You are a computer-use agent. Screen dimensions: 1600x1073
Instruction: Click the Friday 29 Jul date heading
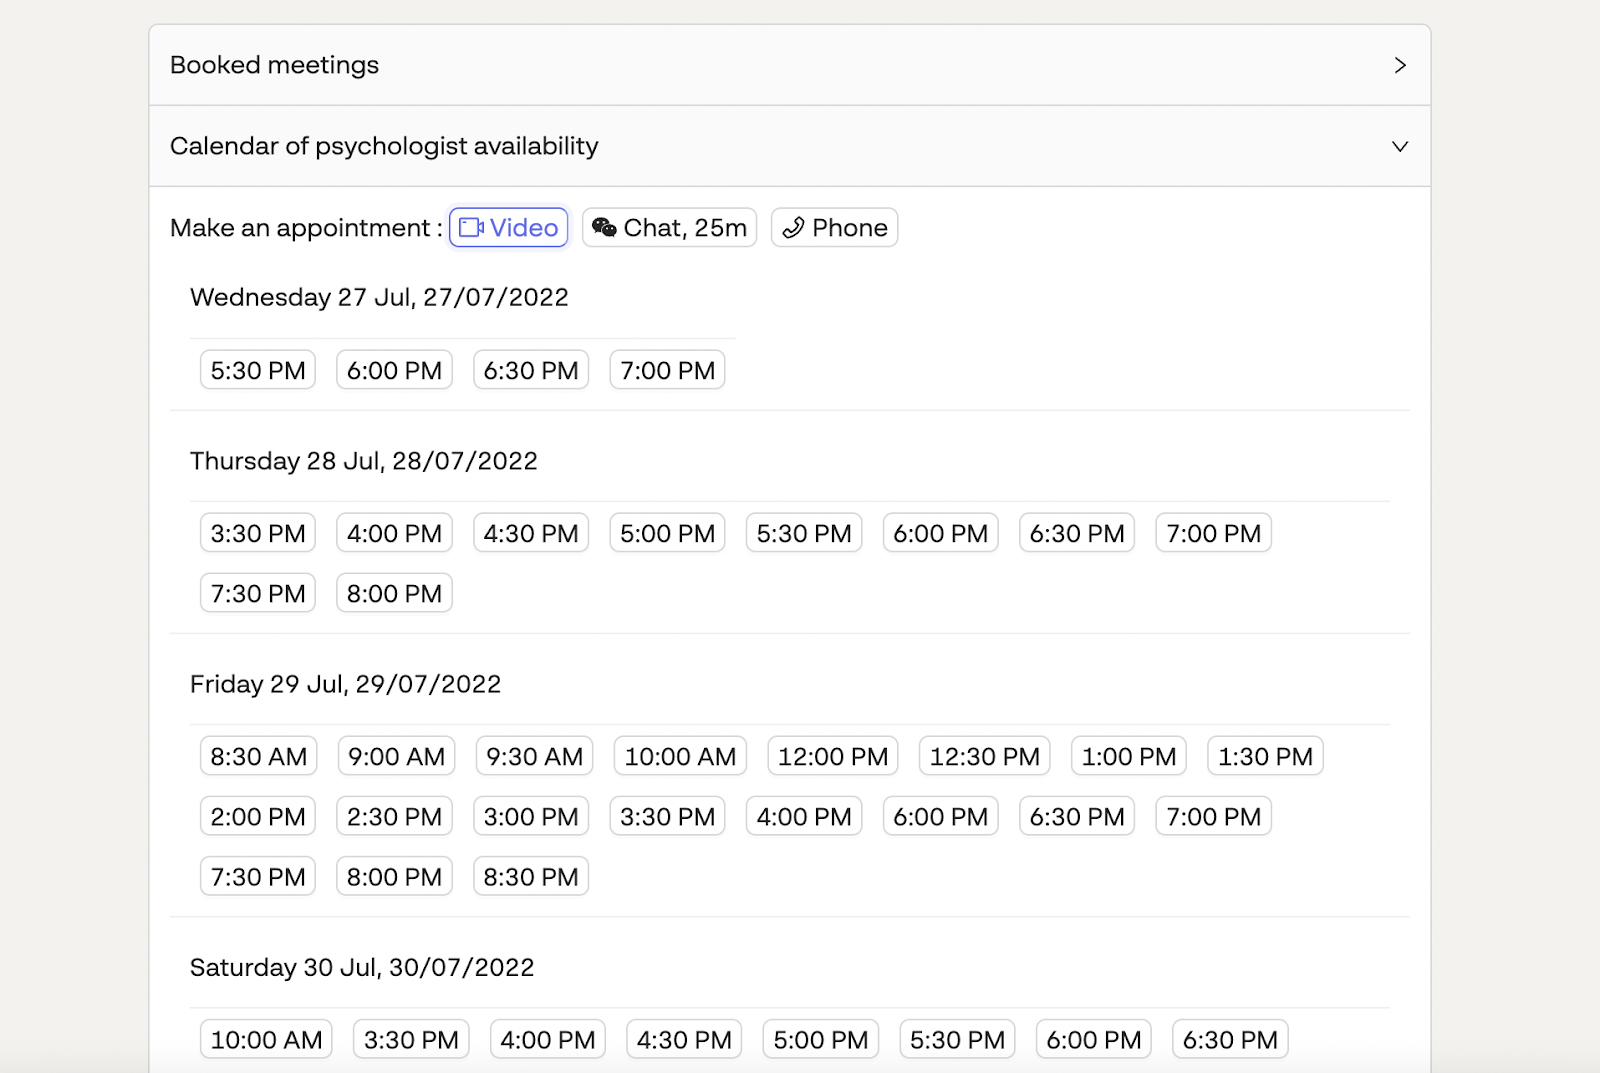coord(345,684)
